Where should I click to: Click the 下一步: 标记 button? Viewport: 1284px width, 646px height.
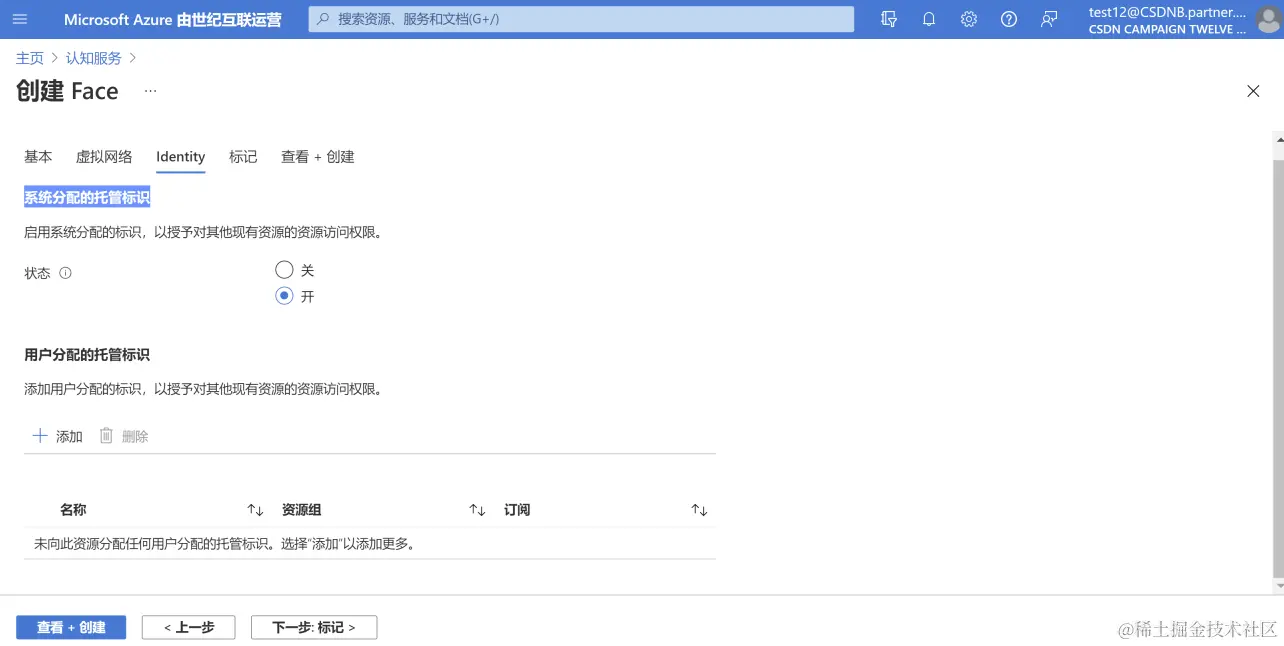point(314,627)
